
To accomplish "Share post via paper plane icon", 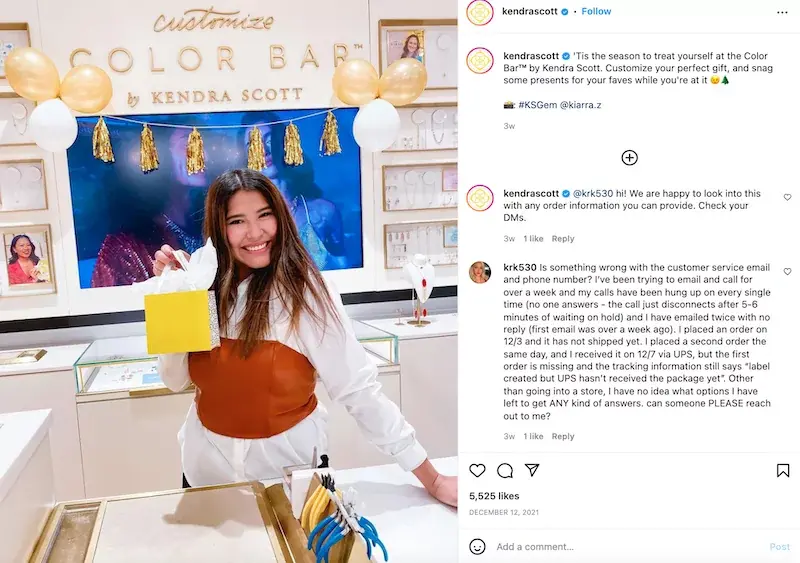I will pos(532,470).
